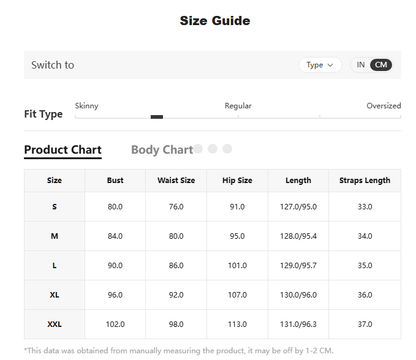Switch units to IN

coord(361,65)
